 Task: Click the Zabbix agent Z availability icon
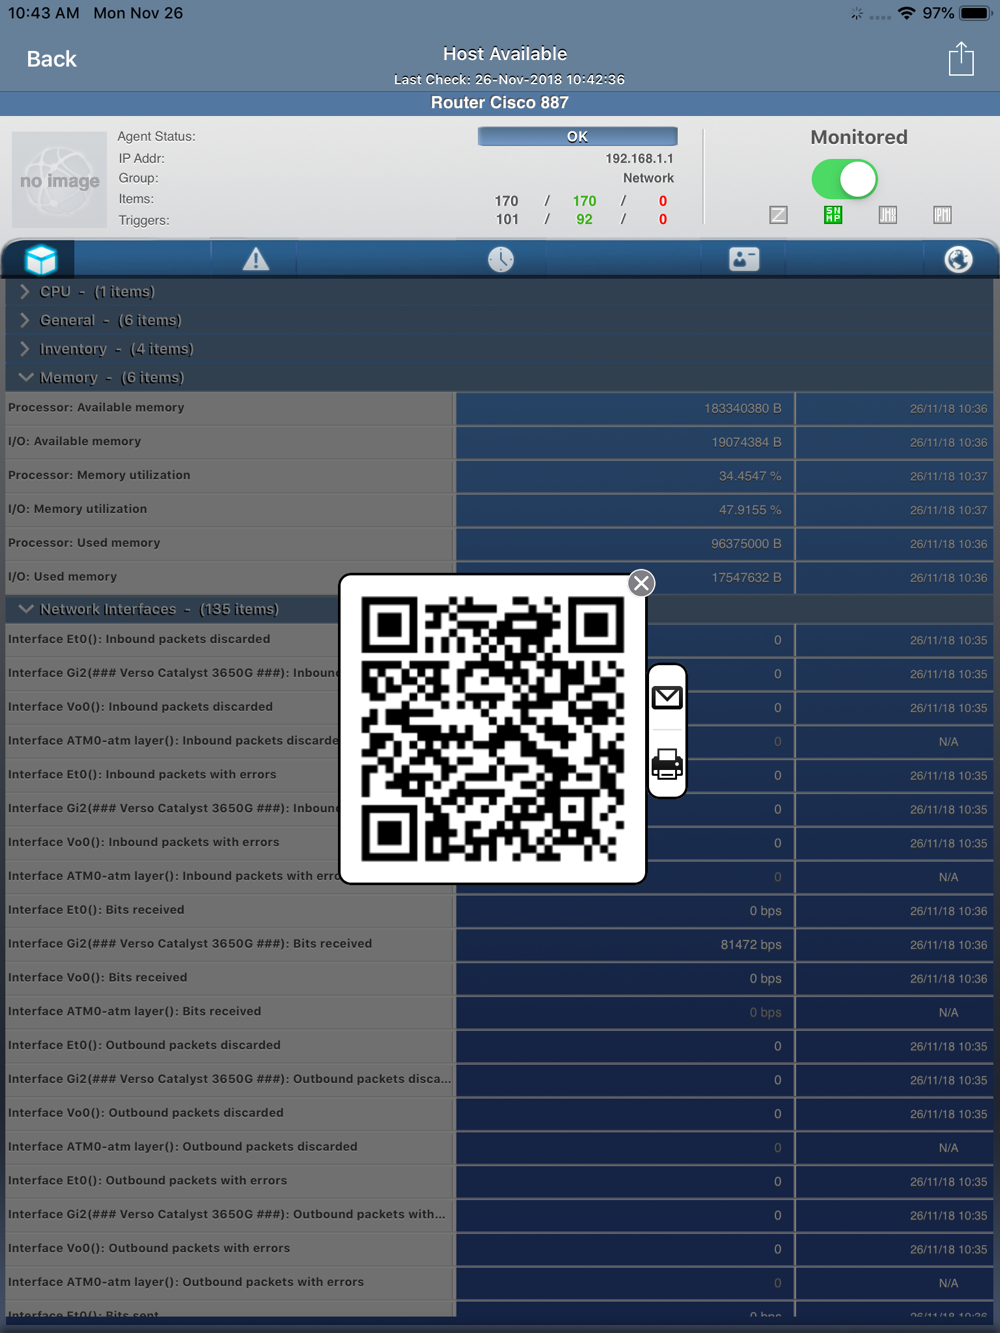click(x=779, y=215)
